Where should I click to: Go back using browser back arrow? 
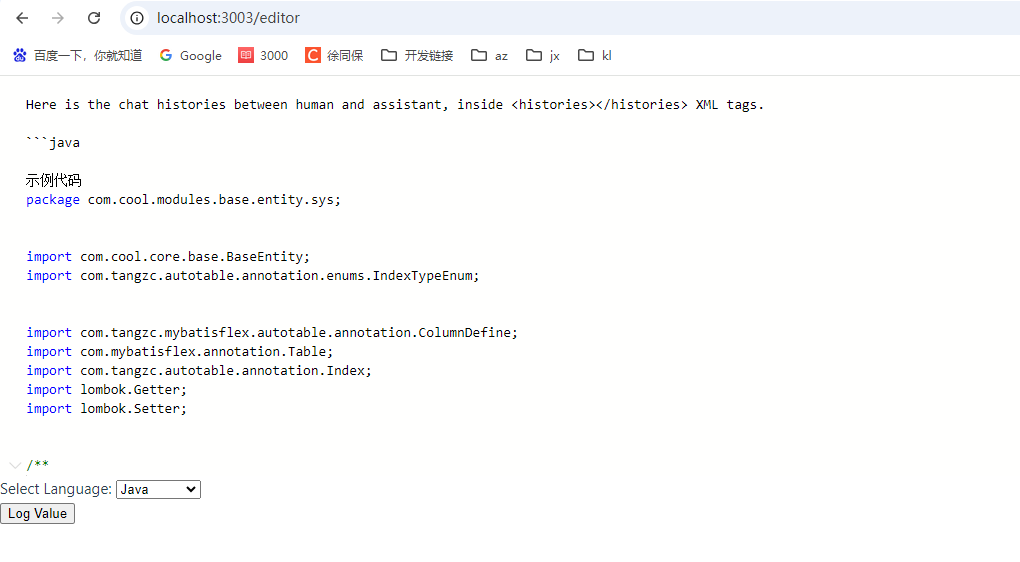point(22,18)
